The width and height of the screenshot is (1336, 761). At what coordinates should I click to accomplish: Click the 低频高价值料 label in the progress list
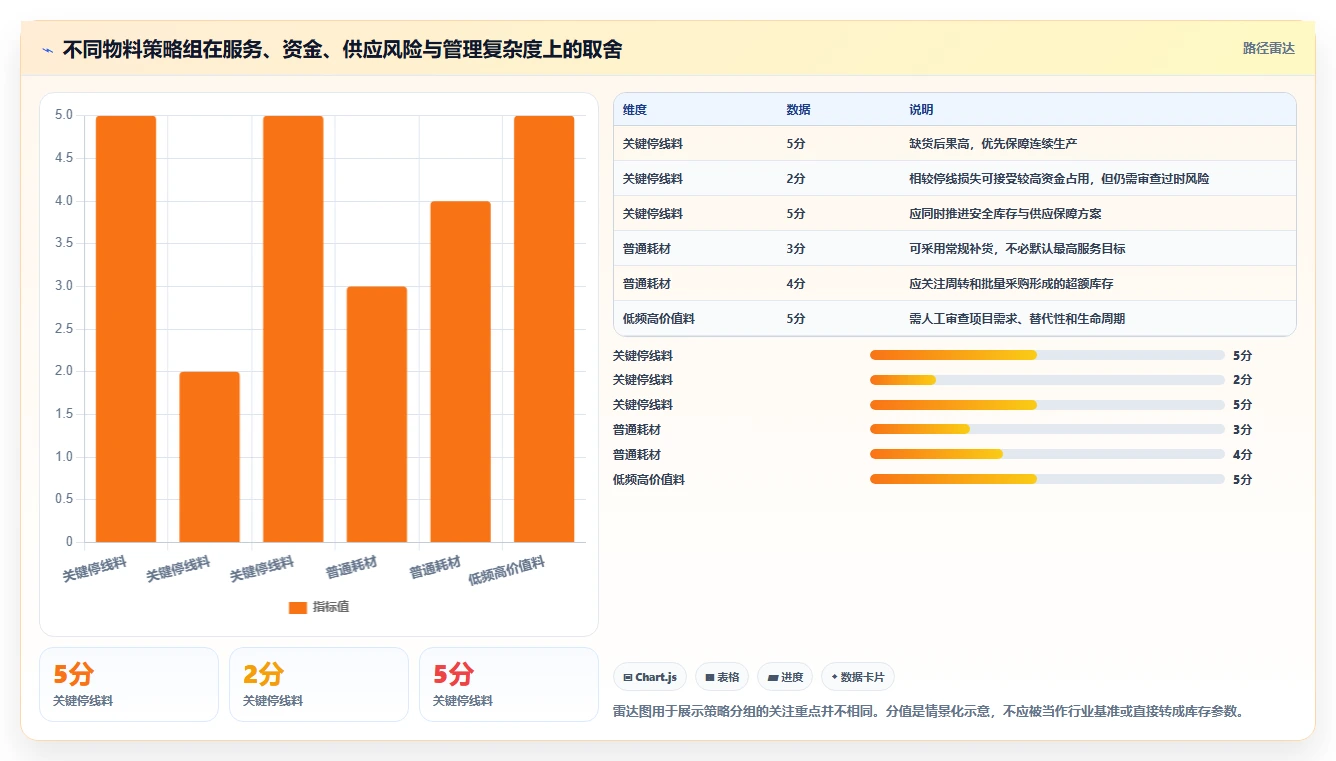[649, 480]
